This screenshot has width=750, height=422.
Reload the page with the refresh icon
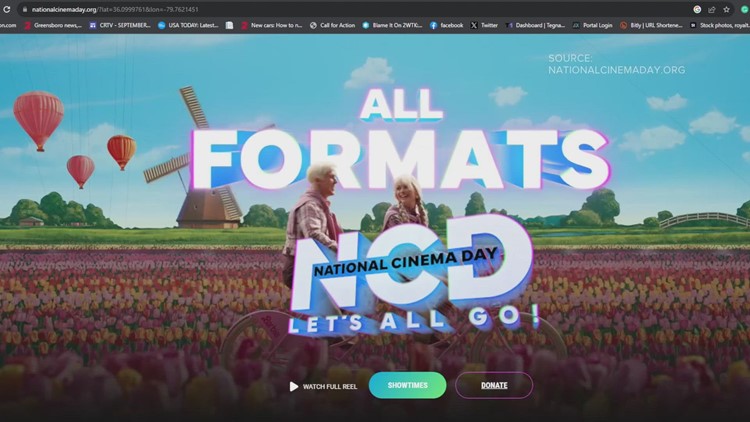[x=7, y=10]
